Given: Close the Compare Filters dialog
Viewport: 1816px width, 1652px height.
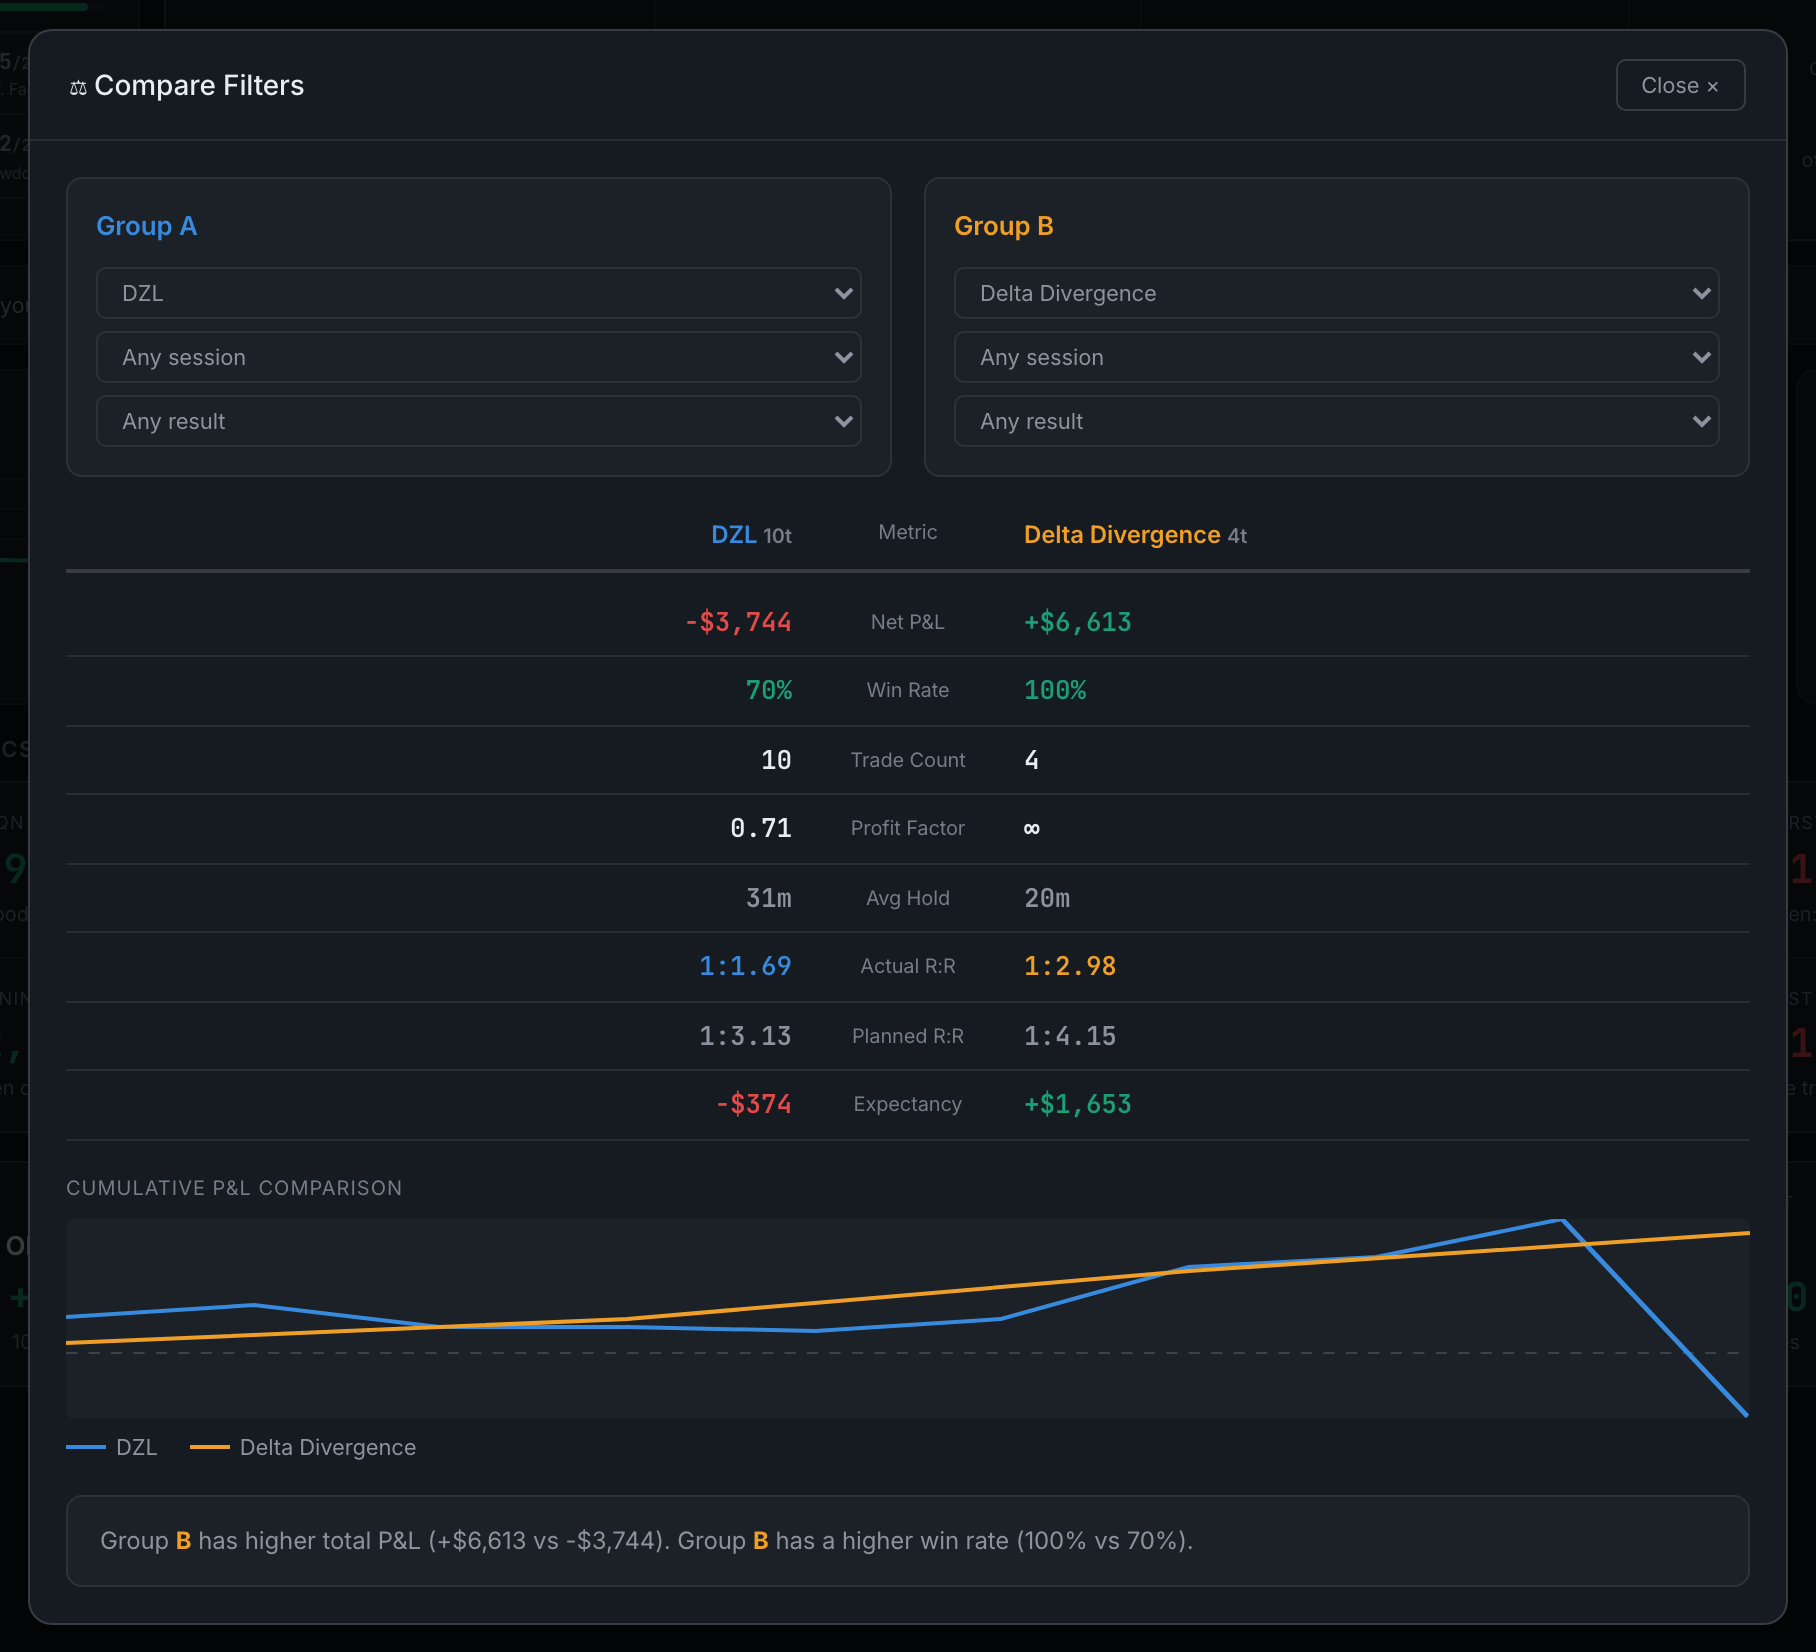Looking at the screenshot, I should pos(1680,85).
